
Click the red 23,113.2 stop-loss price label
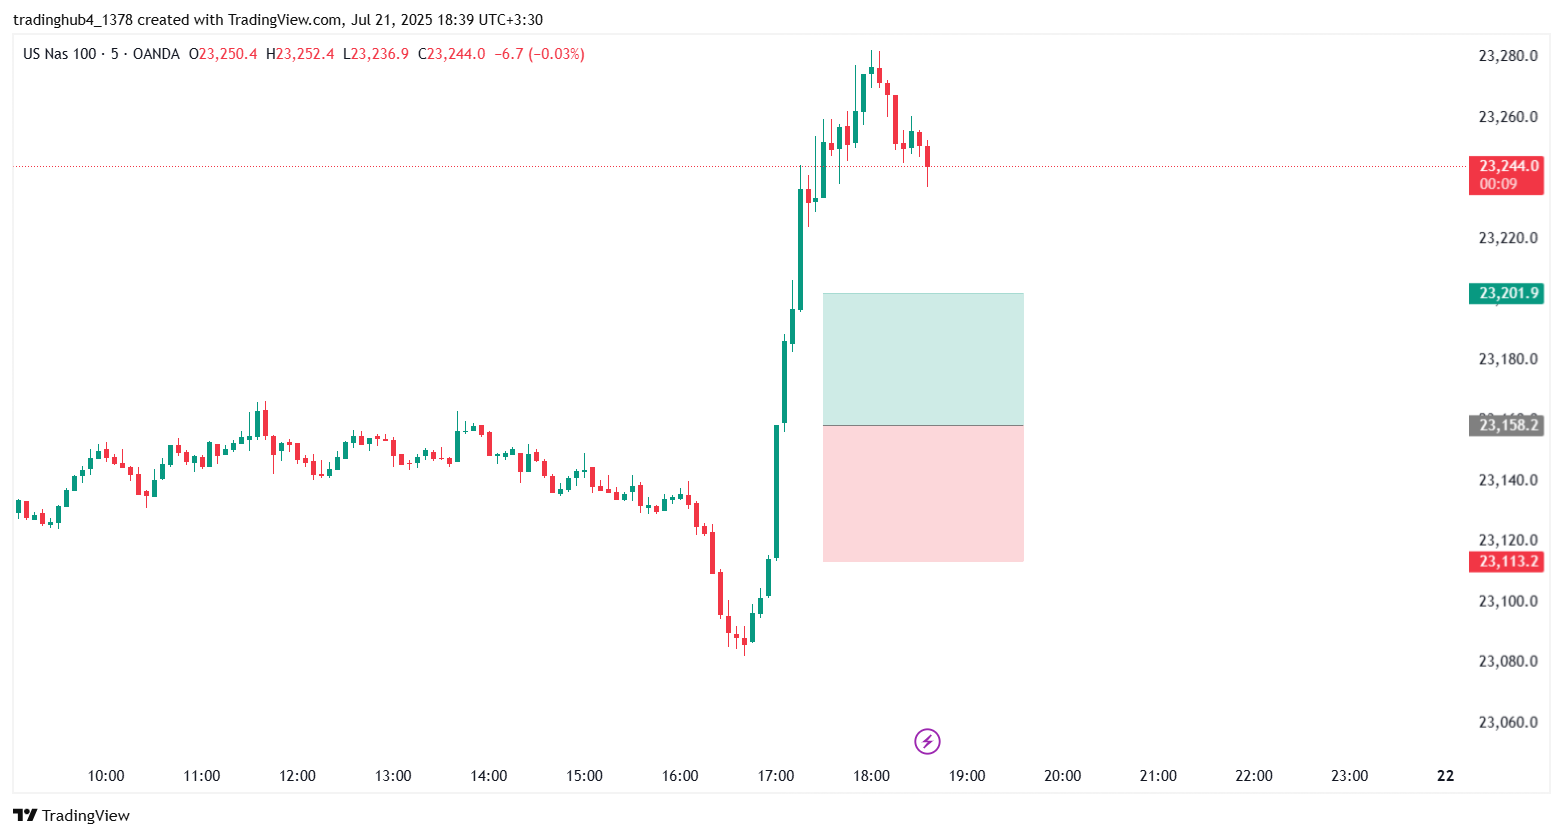coord(1507,561)
